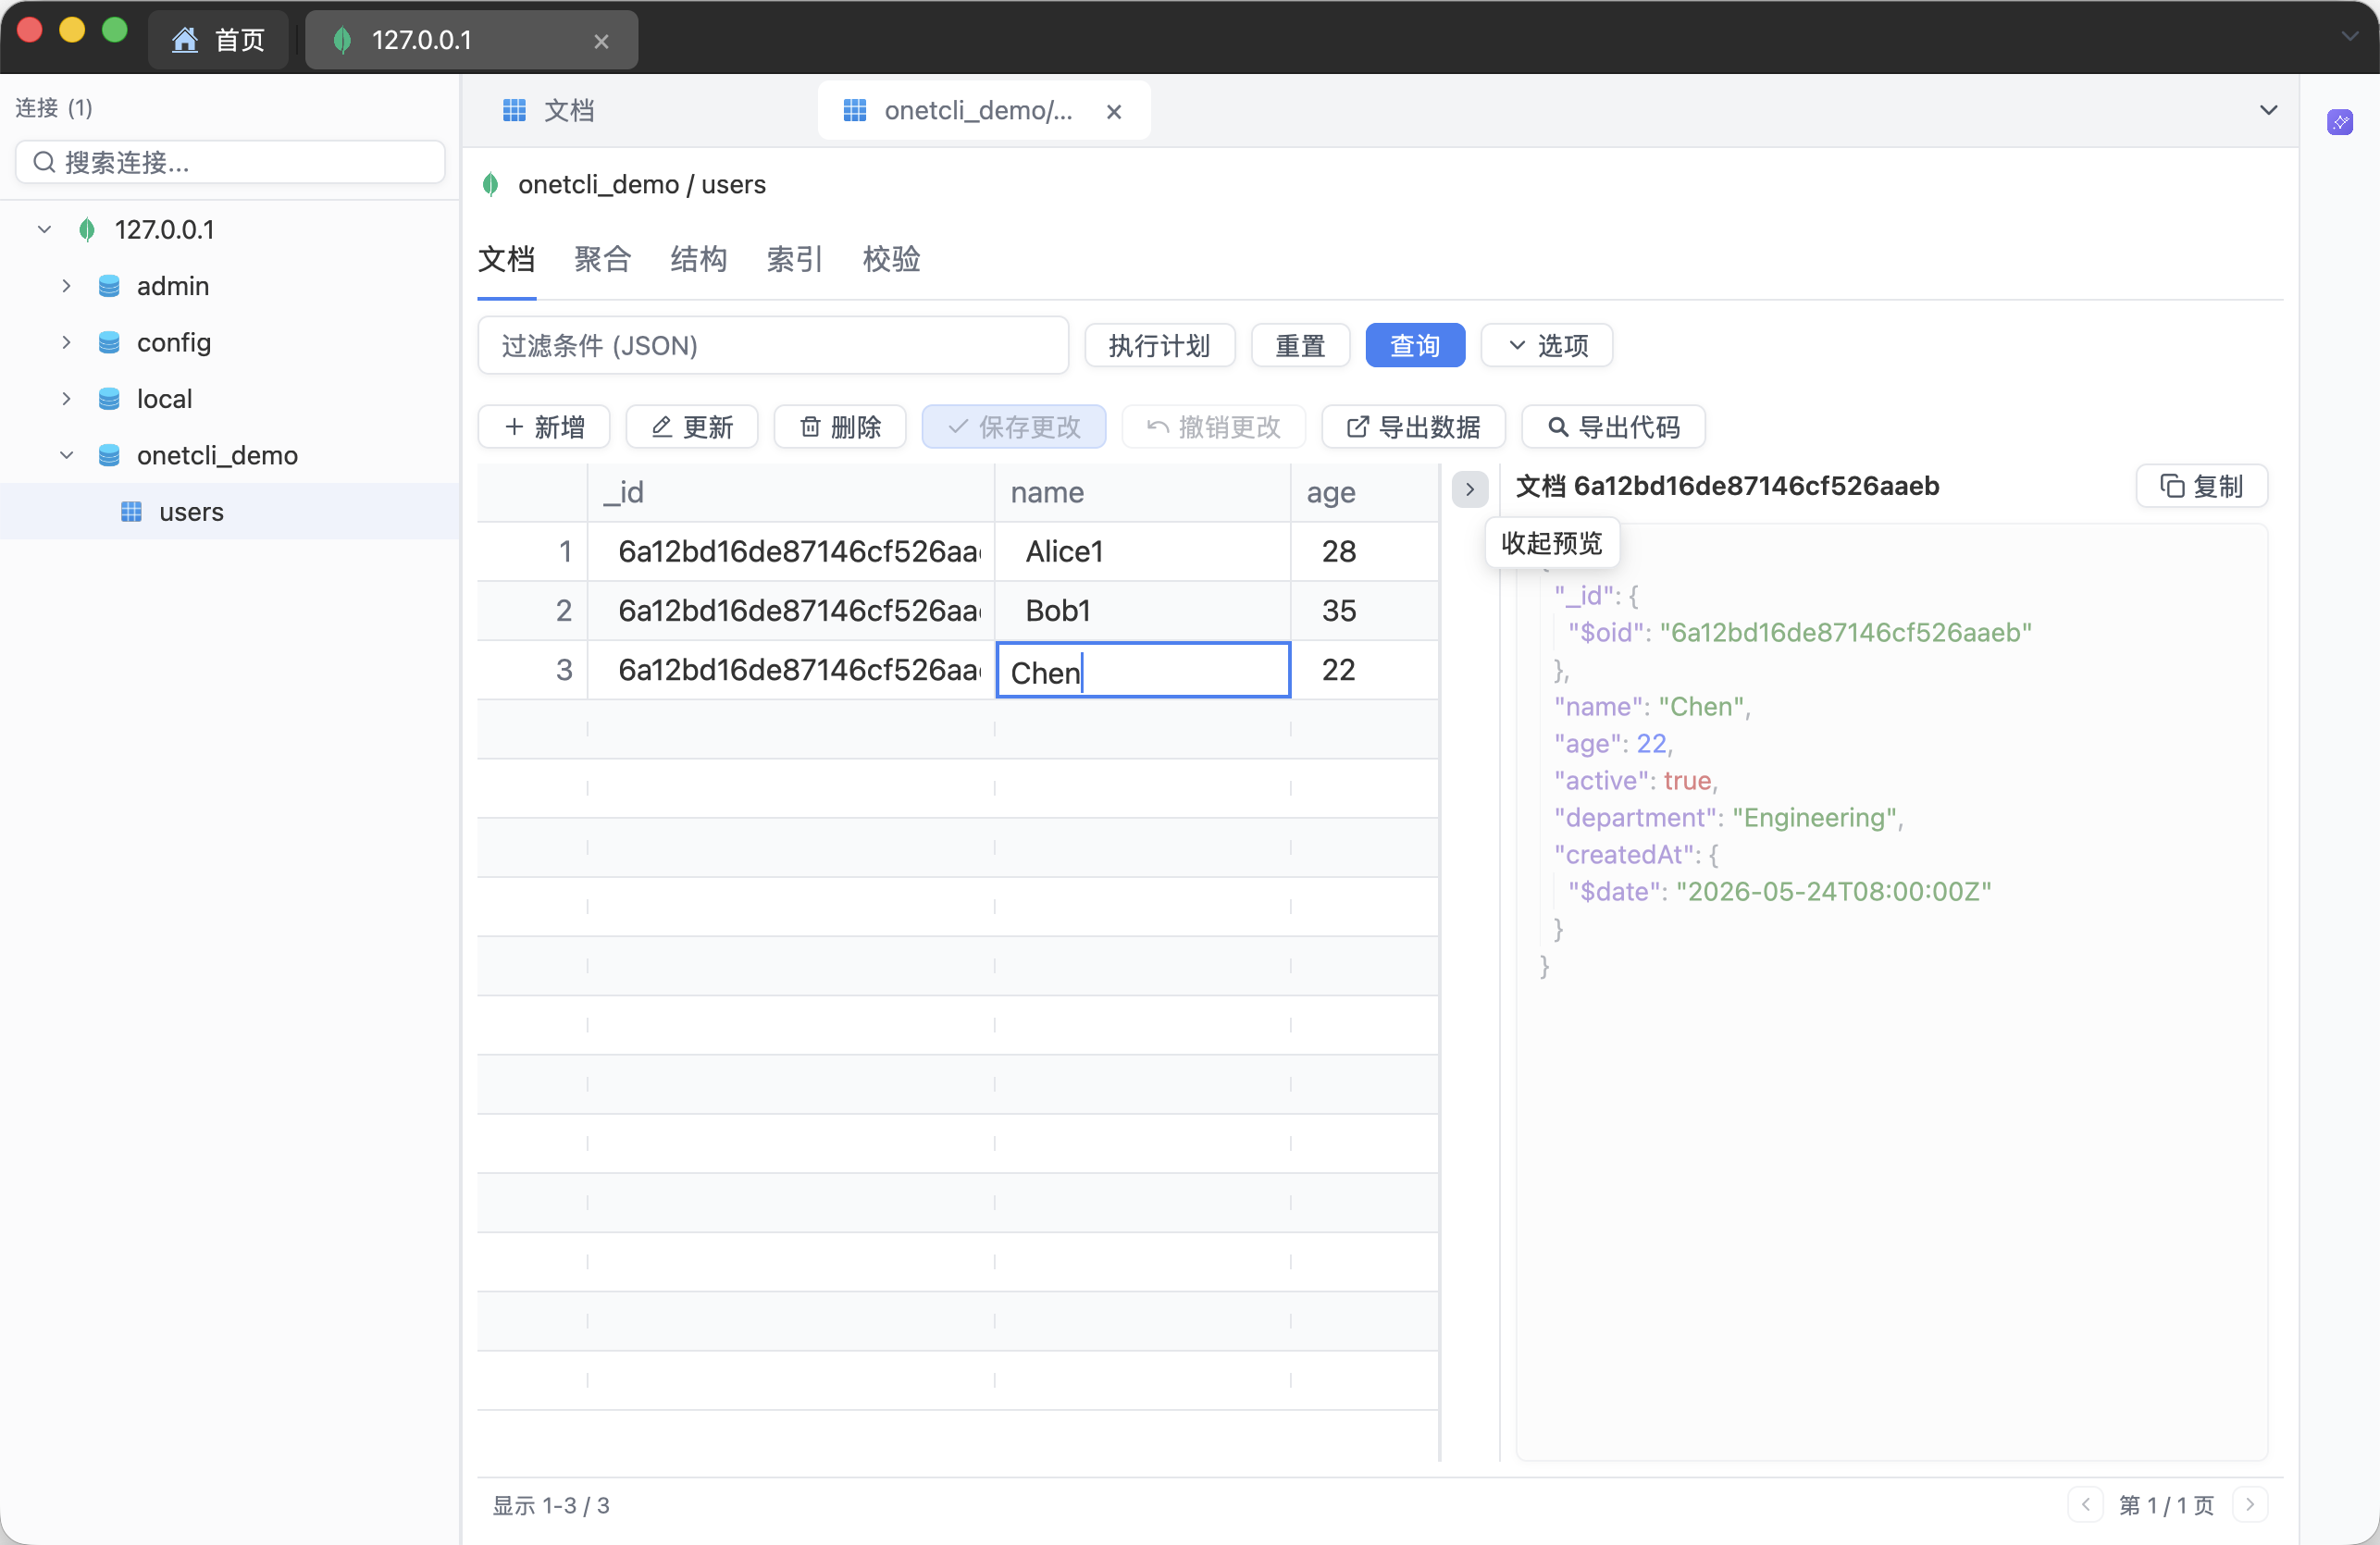Click the onetcli_demo database icon
Viewport: 2380px width, 1545px height.
109,455
